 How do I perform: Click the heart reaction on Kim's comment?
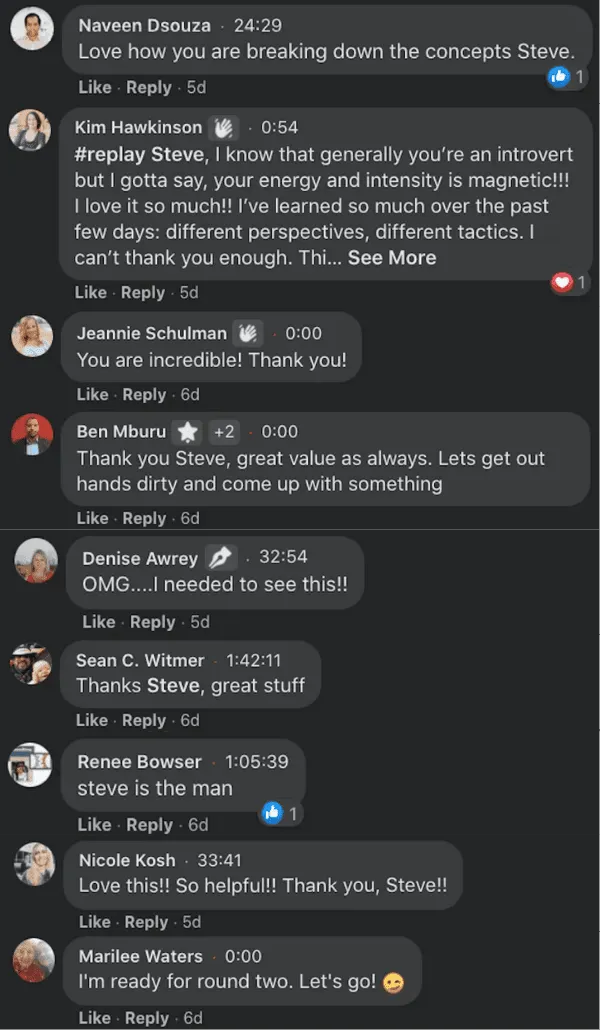[562, 283]
